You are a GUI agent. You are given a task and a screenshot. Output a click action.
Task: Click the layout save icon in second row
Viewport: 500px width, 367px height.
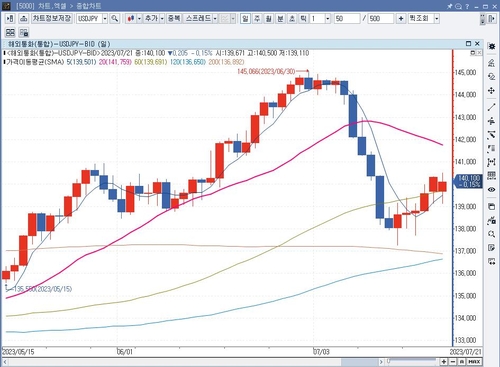[x=24, y=32]
